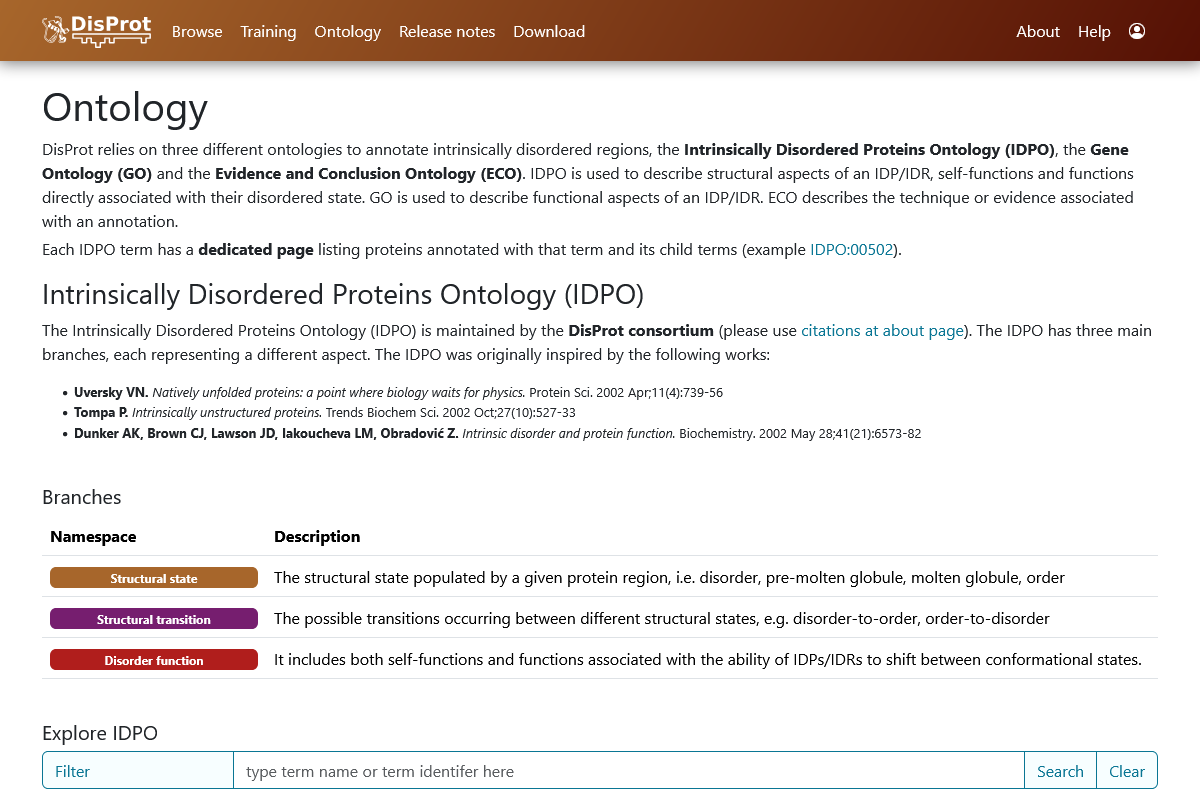Select the Disorder function badge
The image size is (1200, 800).
(x=153, y=659)
